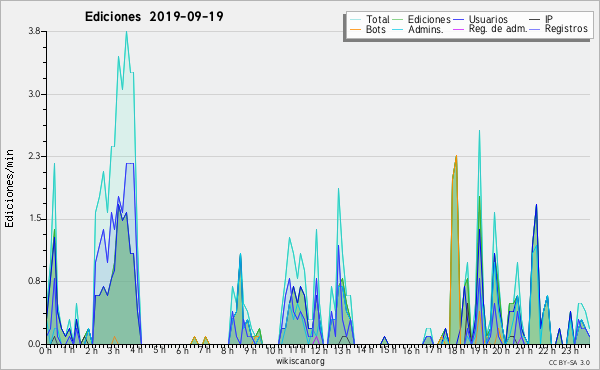
Task: Click the highest Total peak at 3.8
Action: (126, 32)
